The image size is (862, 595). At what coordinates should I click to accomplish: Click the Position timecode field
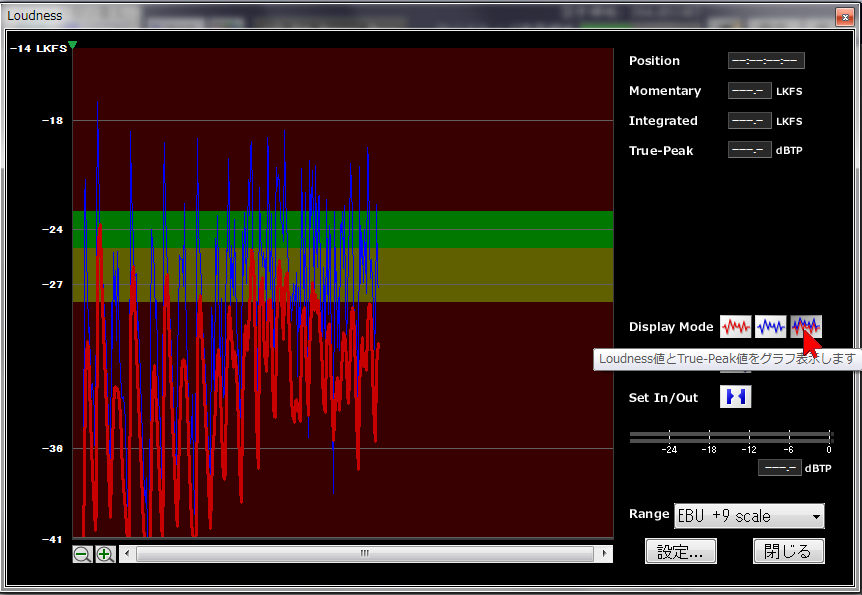click(766, 61)
